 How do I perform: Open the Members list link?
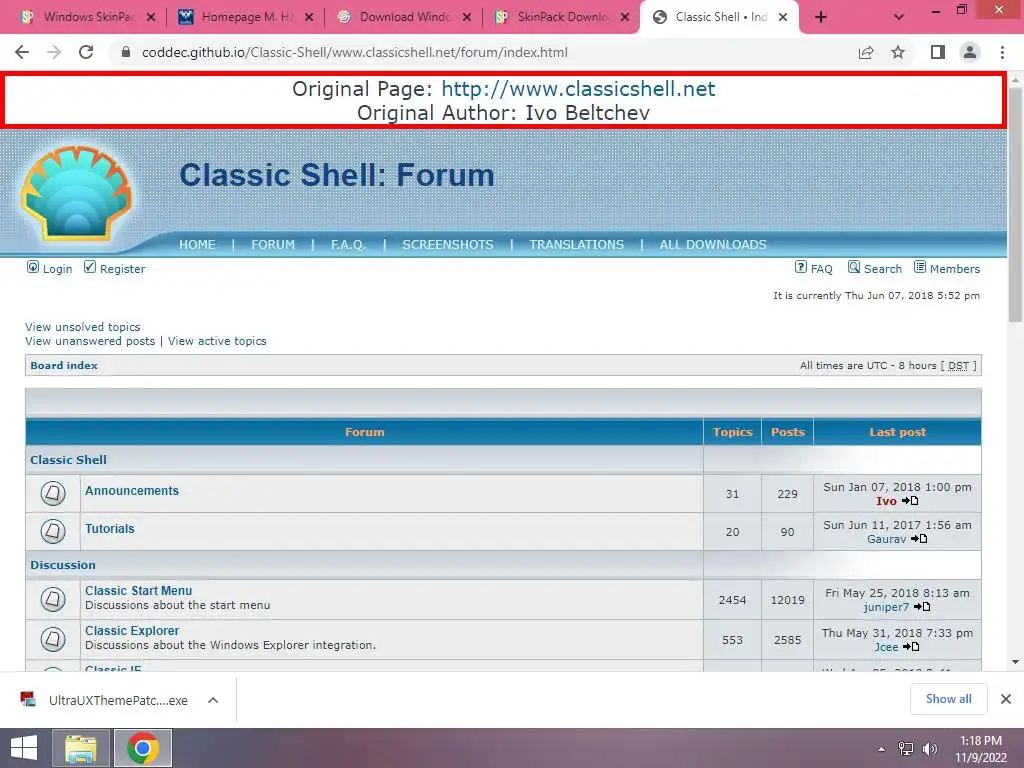955,269
